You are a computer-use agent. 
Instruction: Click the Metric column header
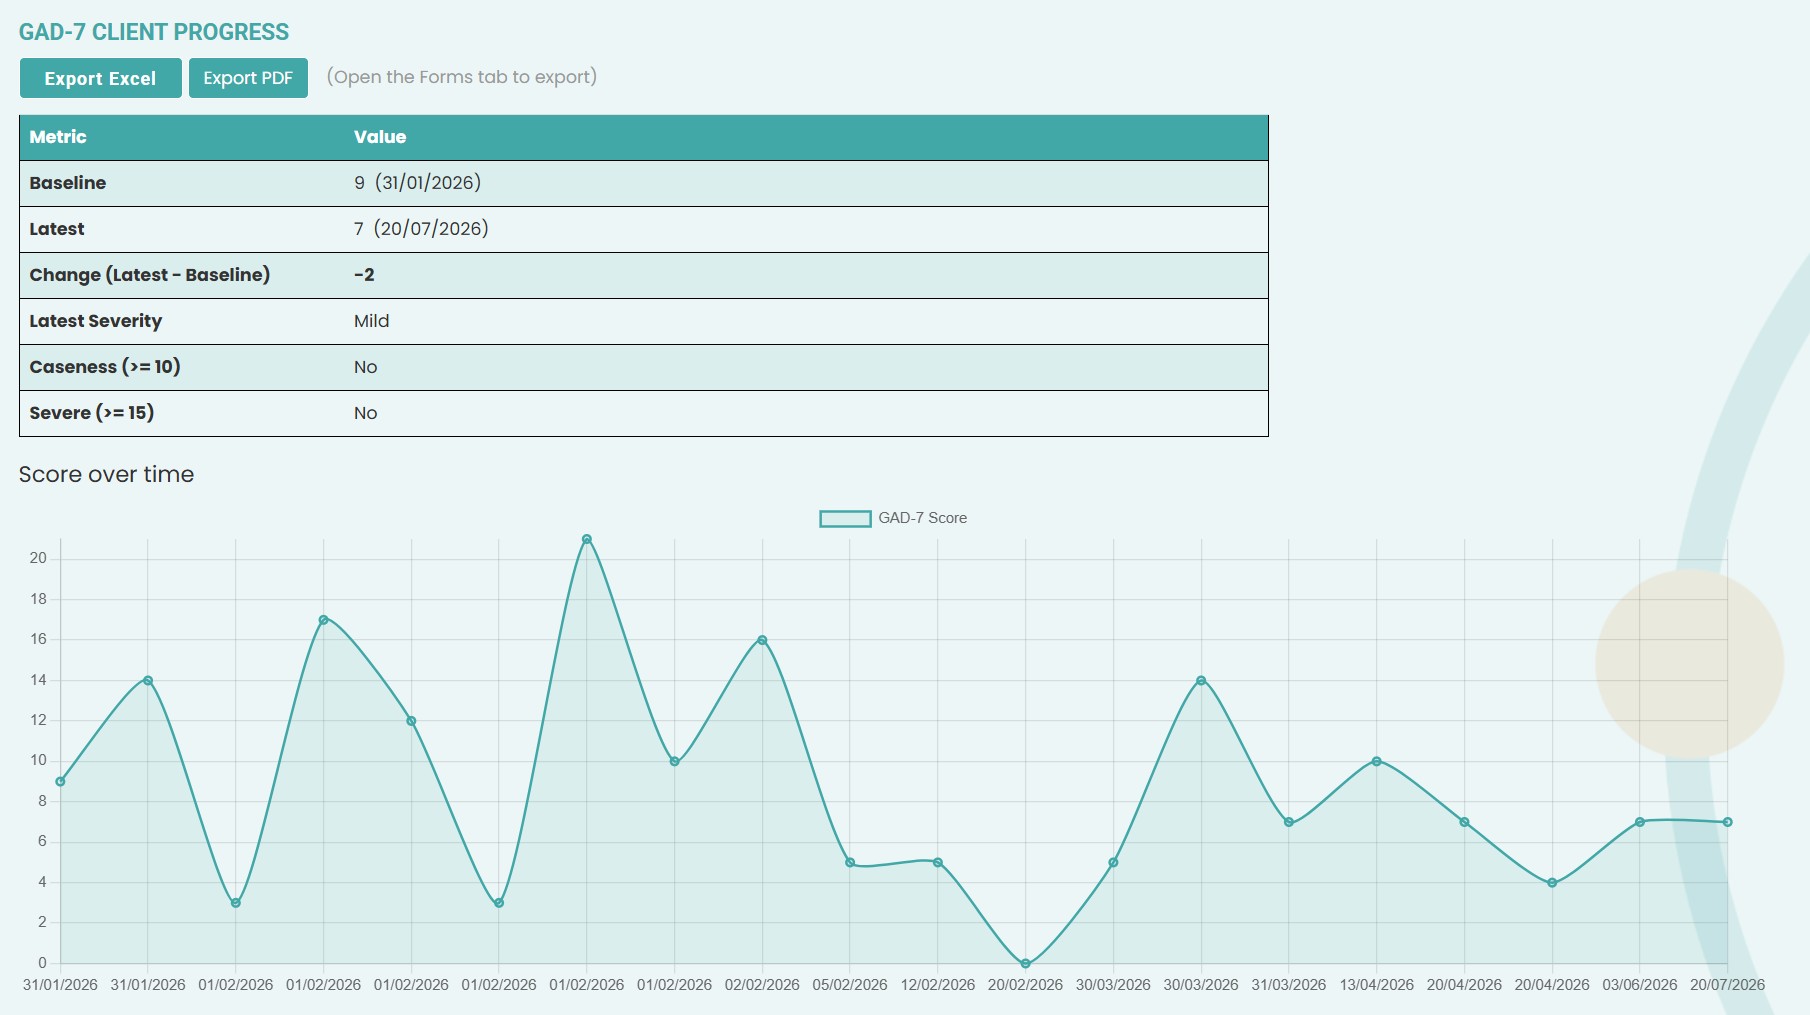point(58,137)
